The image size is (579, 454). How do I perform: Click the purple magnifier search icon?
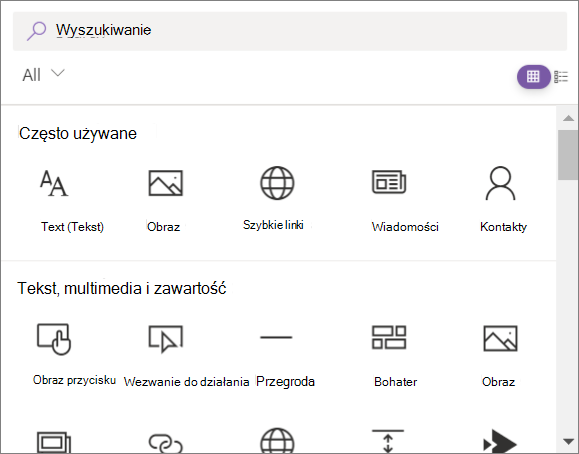pyautogui.click(x=36, y=31)
